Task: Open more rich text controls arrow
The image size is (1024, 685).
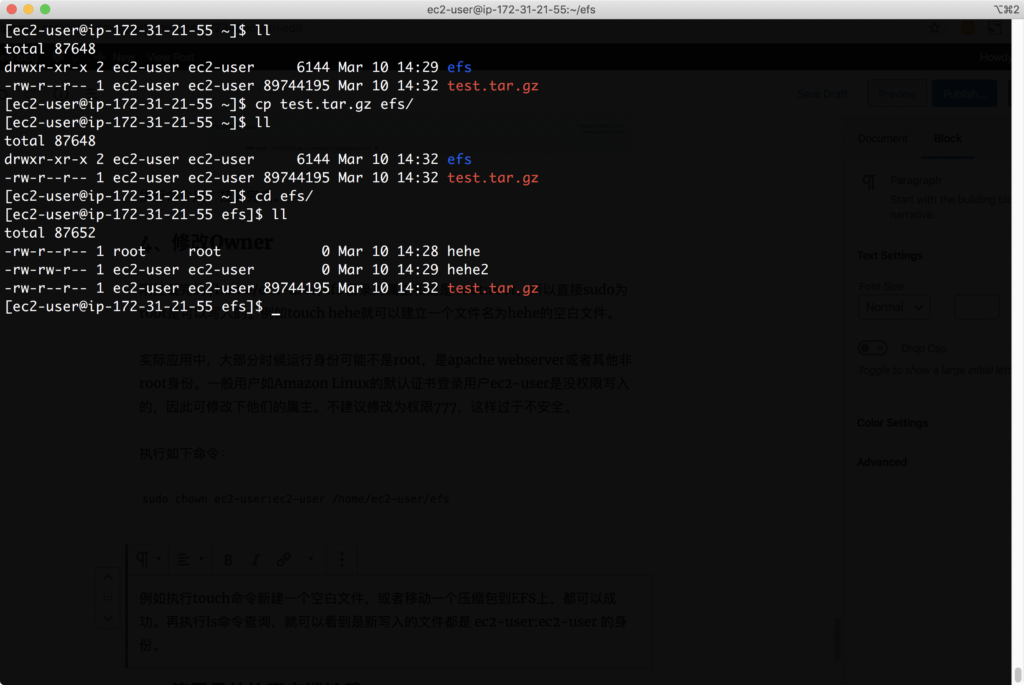Action: pos(311,559)
